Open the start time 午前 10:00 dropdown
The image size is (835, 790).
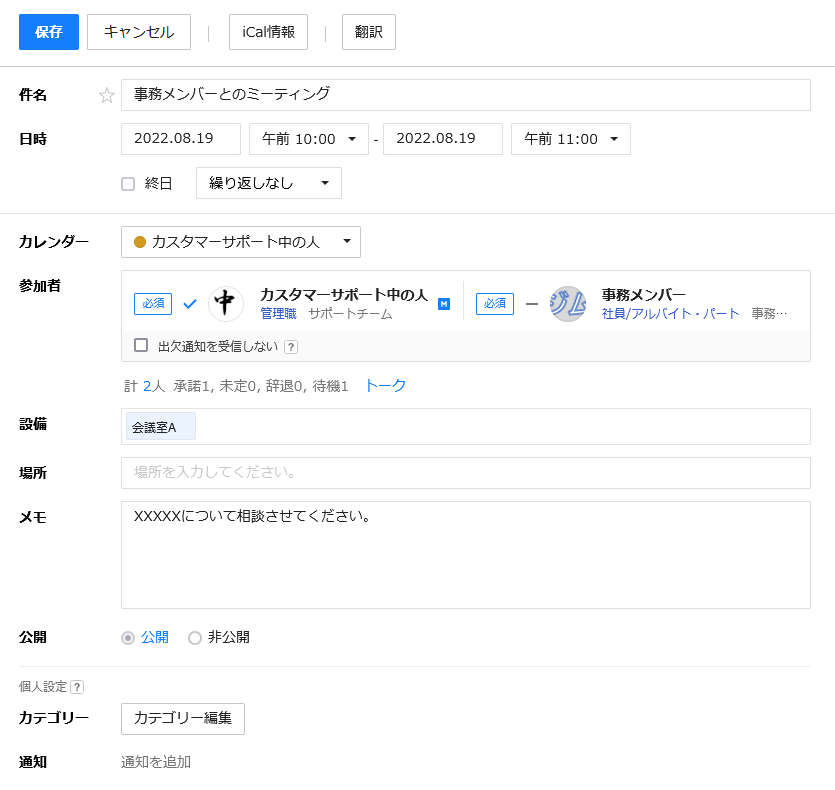pos(309,140)
